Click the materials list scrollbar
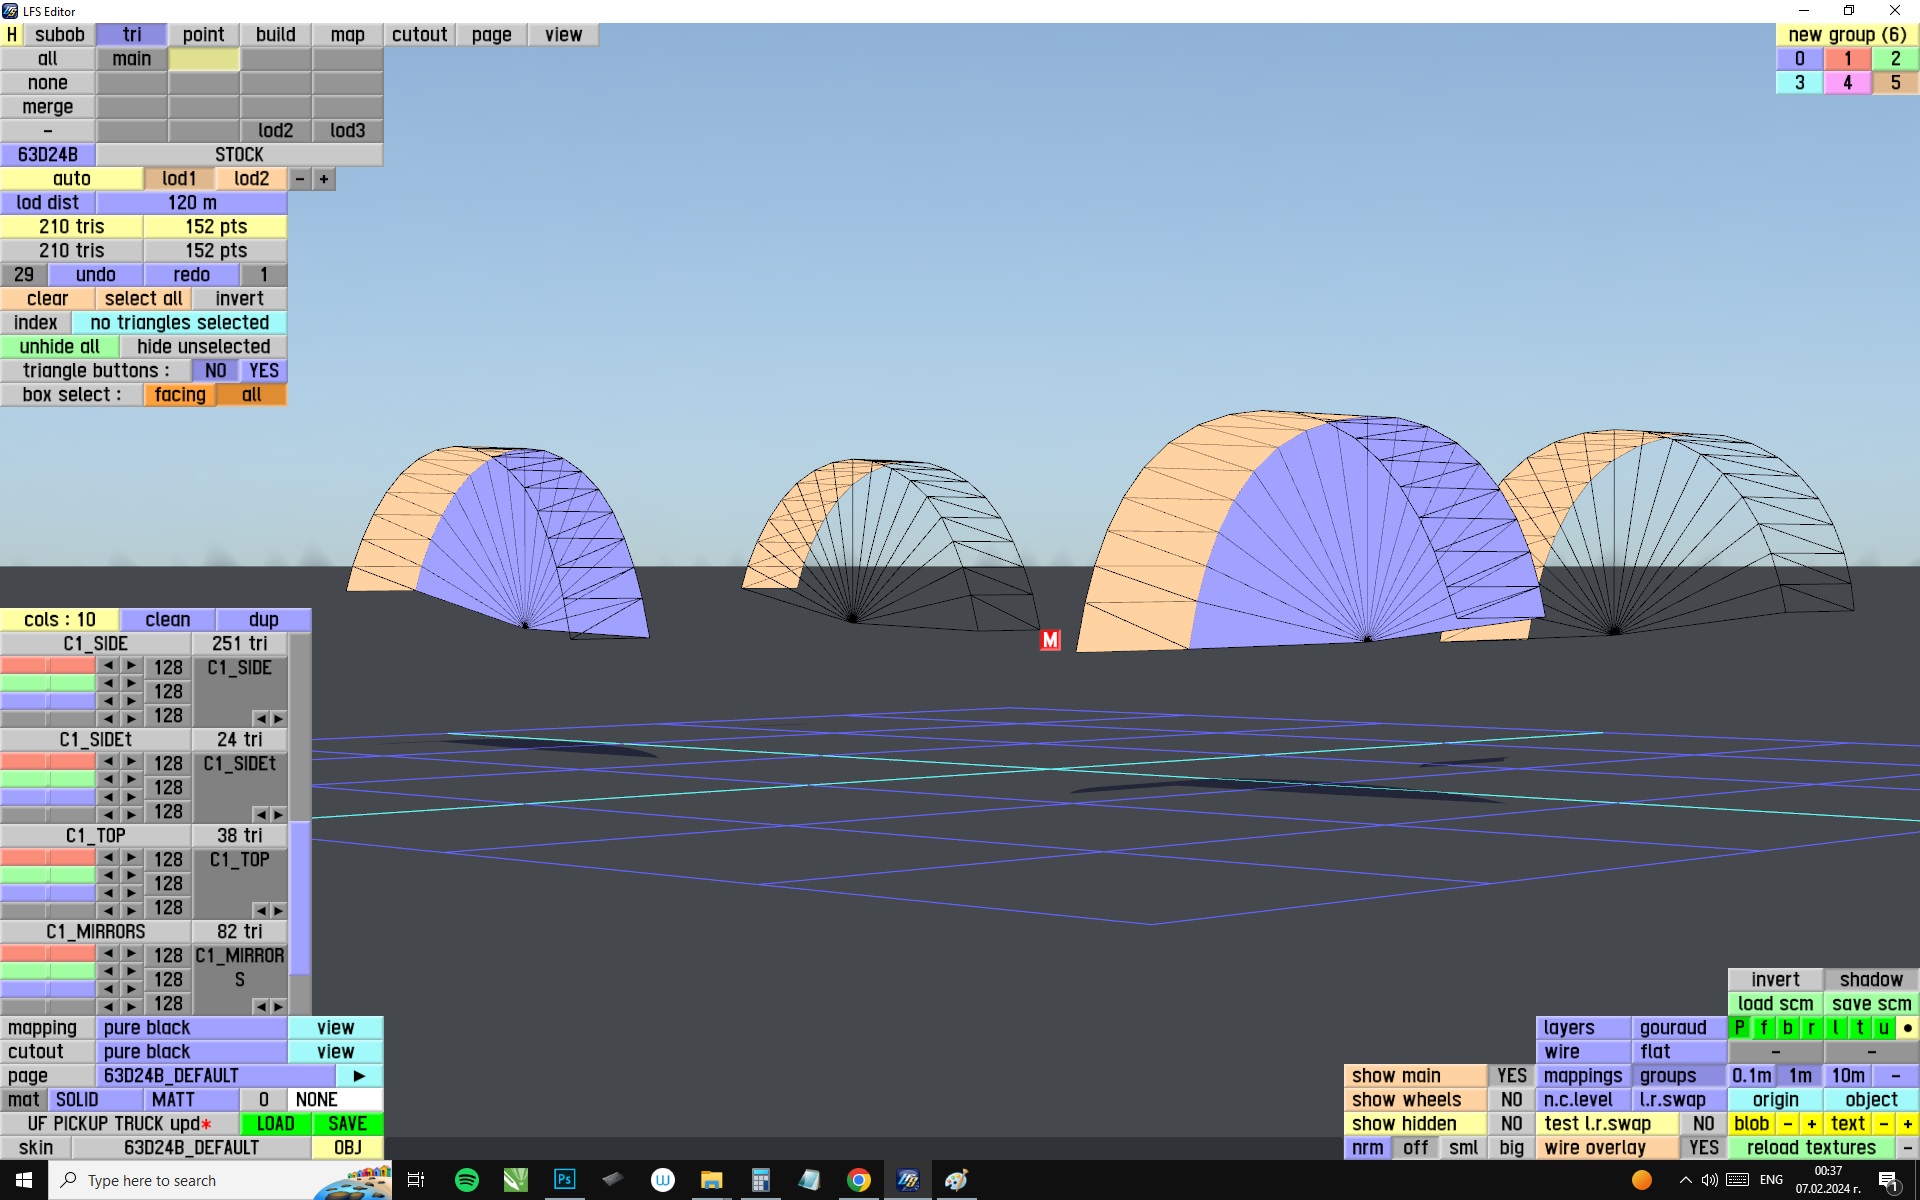 tap(300, 900)
